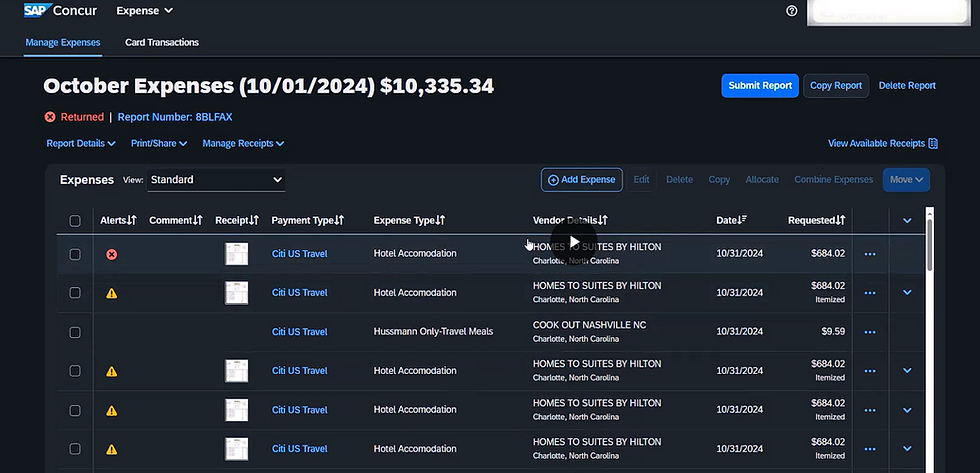The image size is (980, 473).
Task: Click Hussmann Only-Travel Meals expense type
Action: tap(433, 332)
